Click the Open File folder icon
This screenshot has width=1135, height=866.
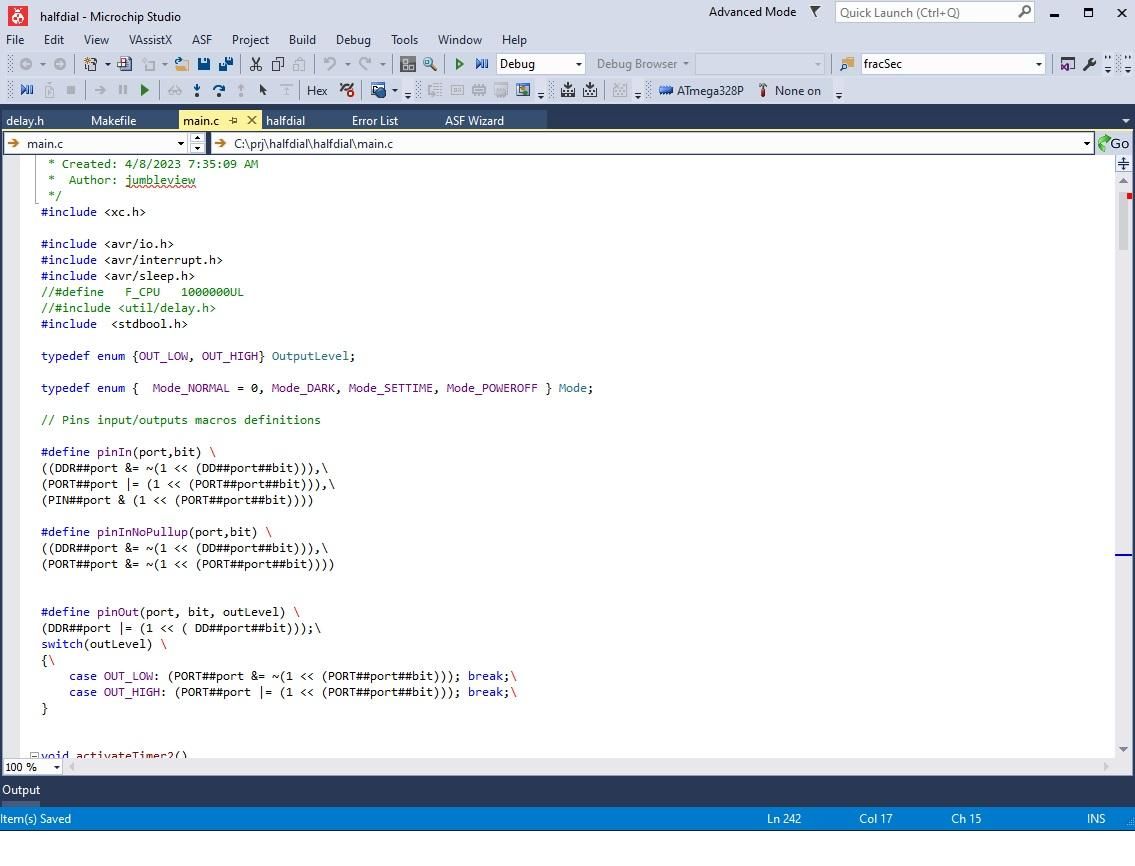point(182,64)
